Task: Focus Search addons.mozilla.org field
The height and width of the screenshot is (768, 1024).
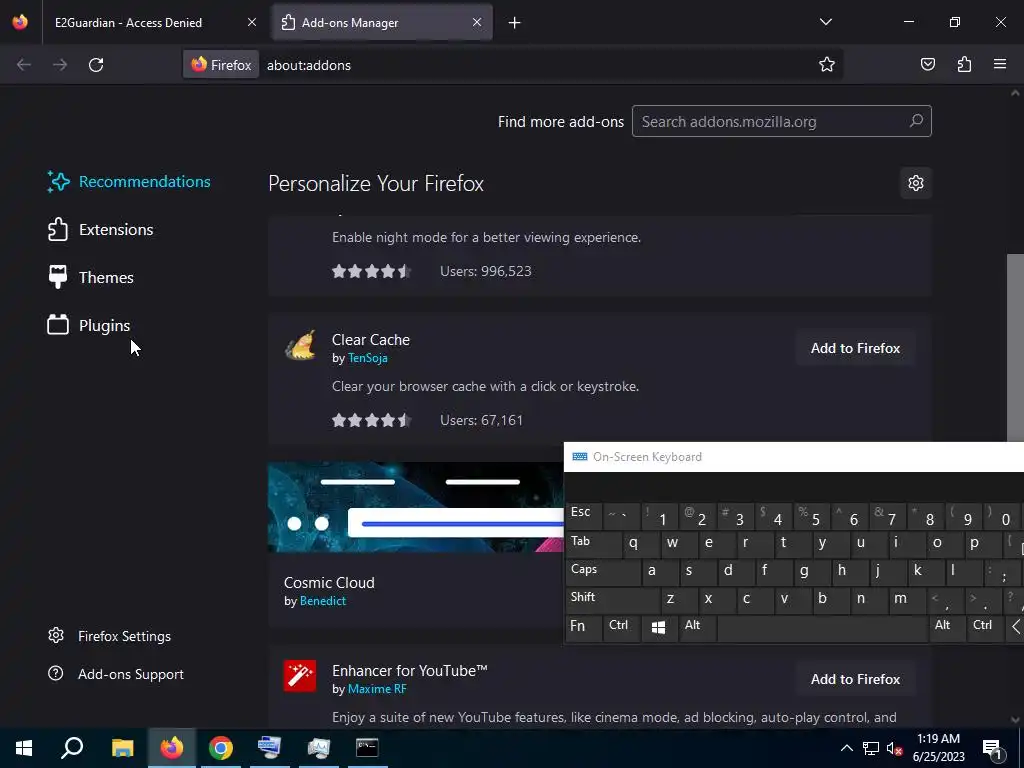Action: coord(782,121)
